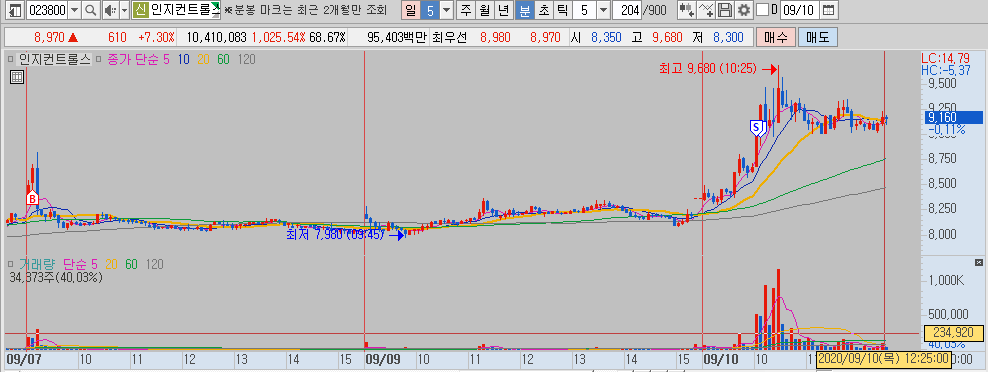Select 년 yearly chart period
This screenshot has width=988, height=372.
coord(503,10)
